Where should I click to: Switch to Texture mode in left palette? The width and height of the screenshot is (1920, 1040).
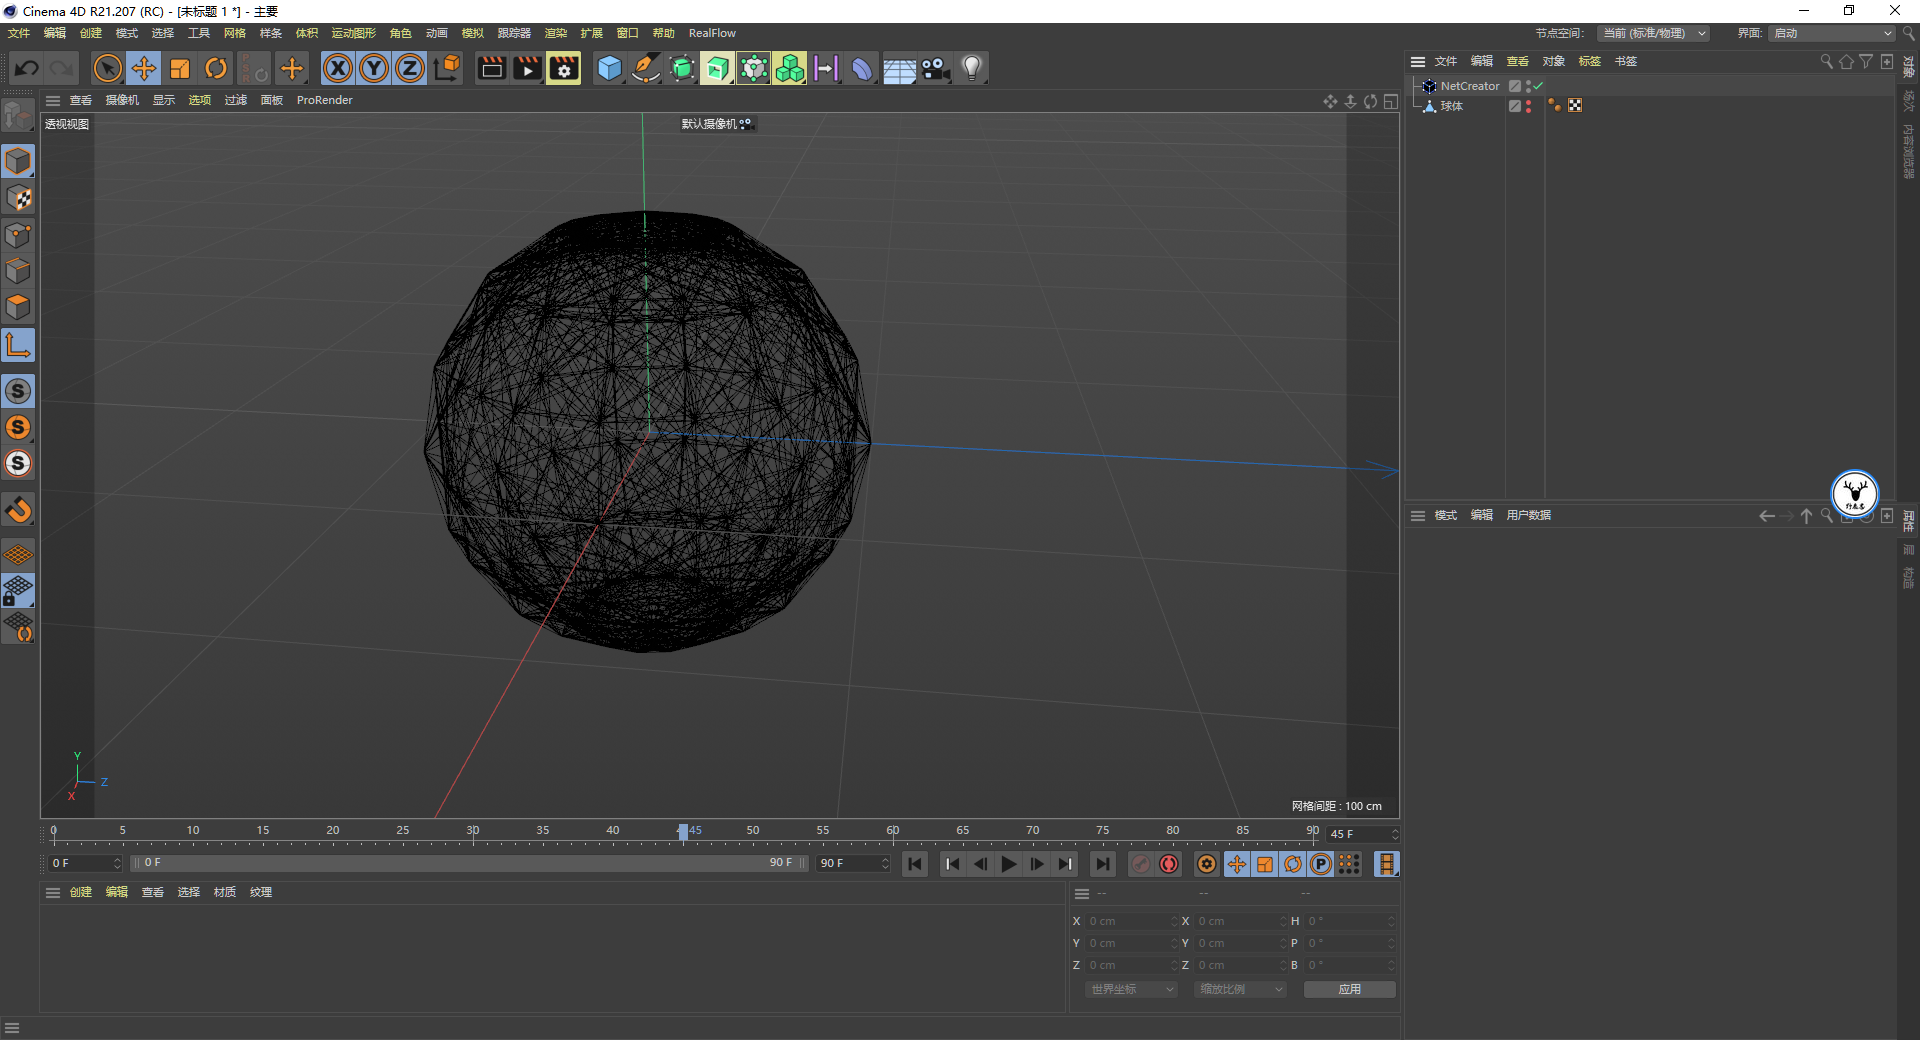tap(18, 198)
